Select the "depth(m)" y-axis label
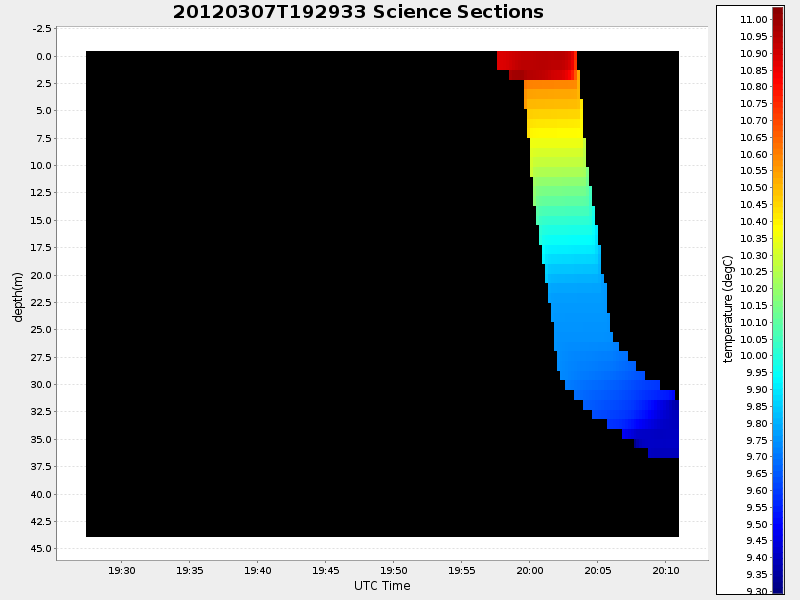 pos(18,296)
